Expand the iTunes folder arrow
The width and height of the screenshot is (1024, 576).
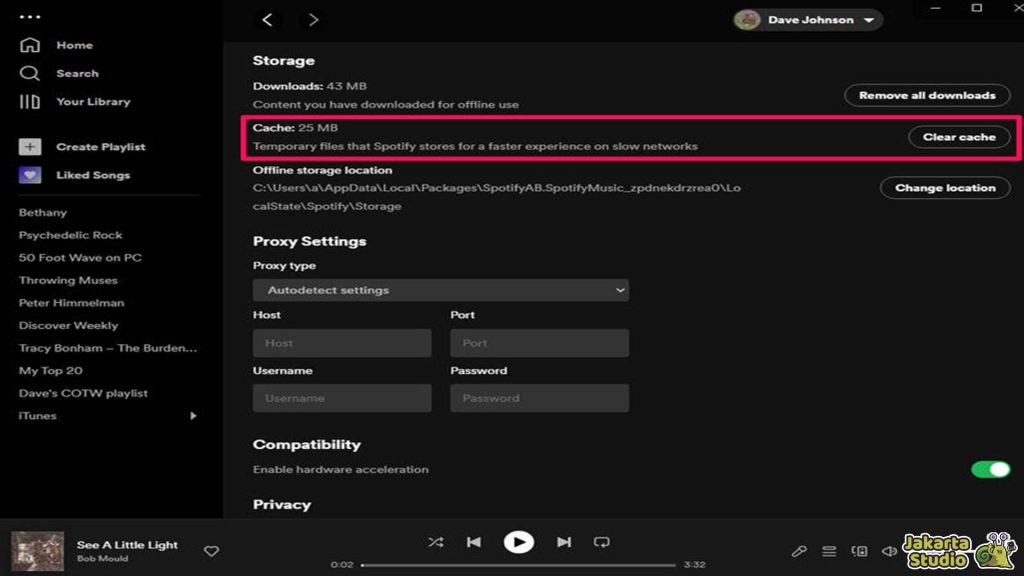[x=193, y=416]
